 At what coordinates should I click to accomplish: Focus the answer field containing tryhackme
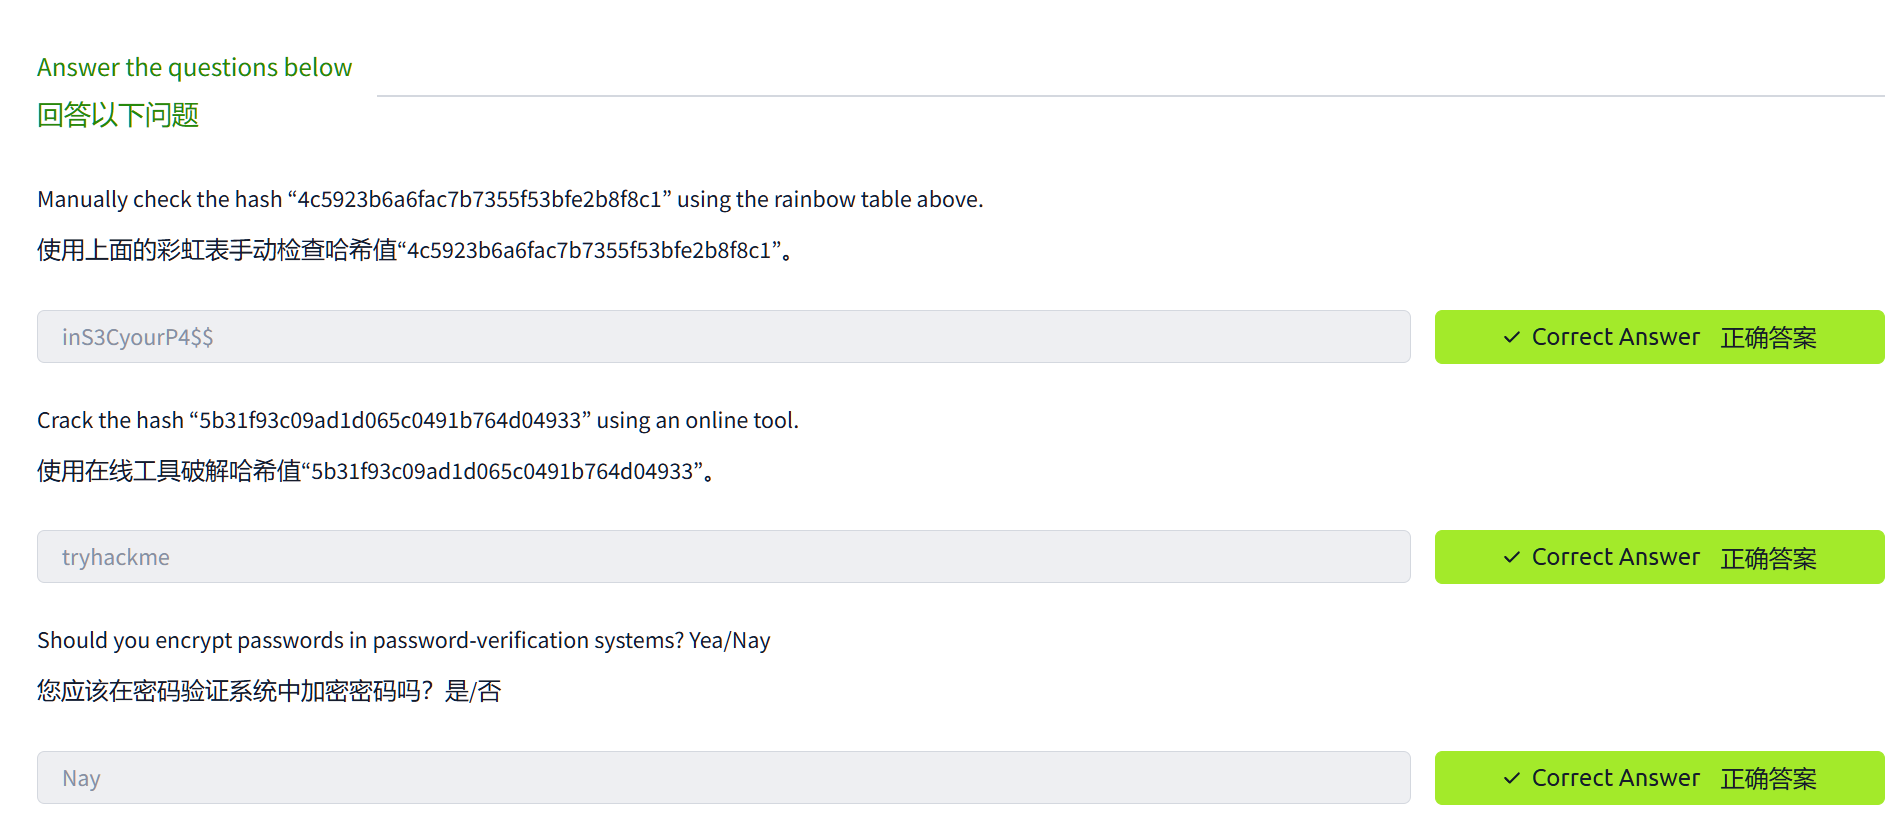723,557
